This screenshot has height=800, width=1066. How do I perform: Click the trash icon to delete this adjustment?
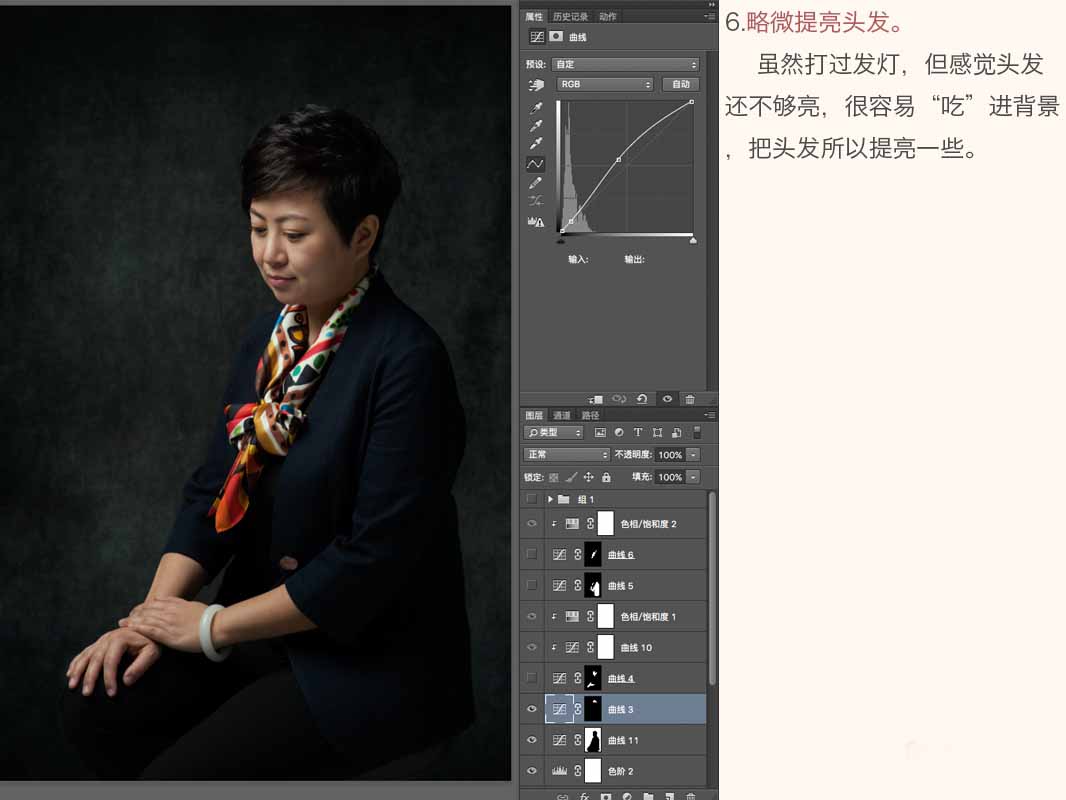coord(690,399)
